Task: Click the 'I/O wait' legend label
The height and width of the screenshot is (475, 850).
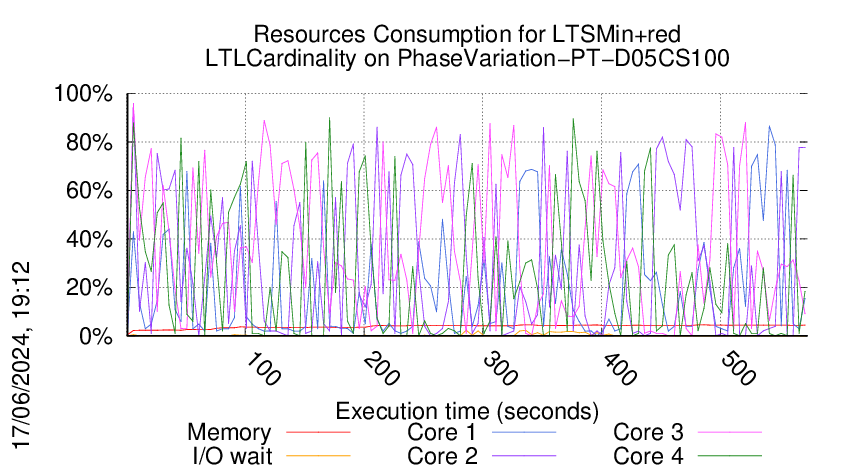Action: 232,456
